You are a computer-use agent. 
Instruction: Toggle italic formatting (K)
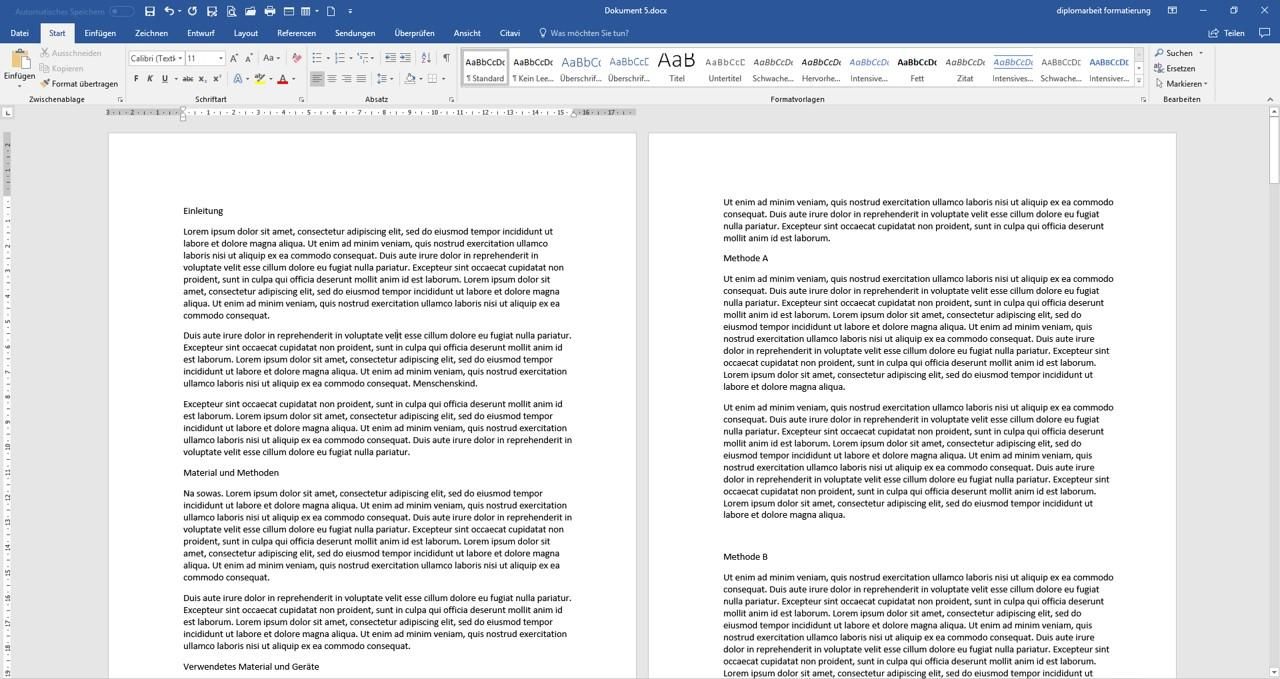click(x=150, y=79)
